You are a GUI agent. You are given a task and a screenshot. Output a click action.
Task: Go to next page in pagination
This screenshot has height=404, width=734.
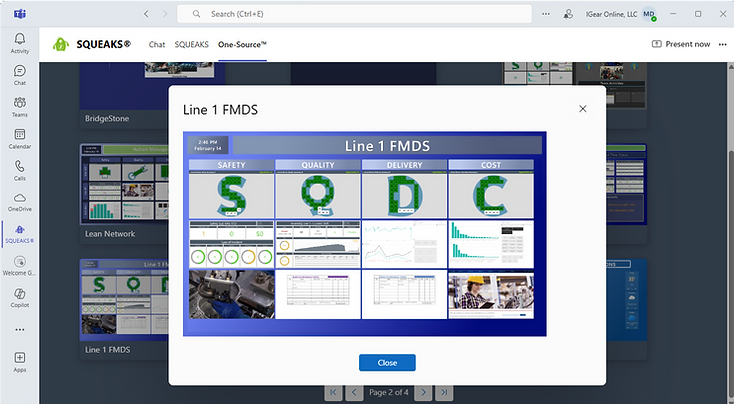tap(423, 393)
